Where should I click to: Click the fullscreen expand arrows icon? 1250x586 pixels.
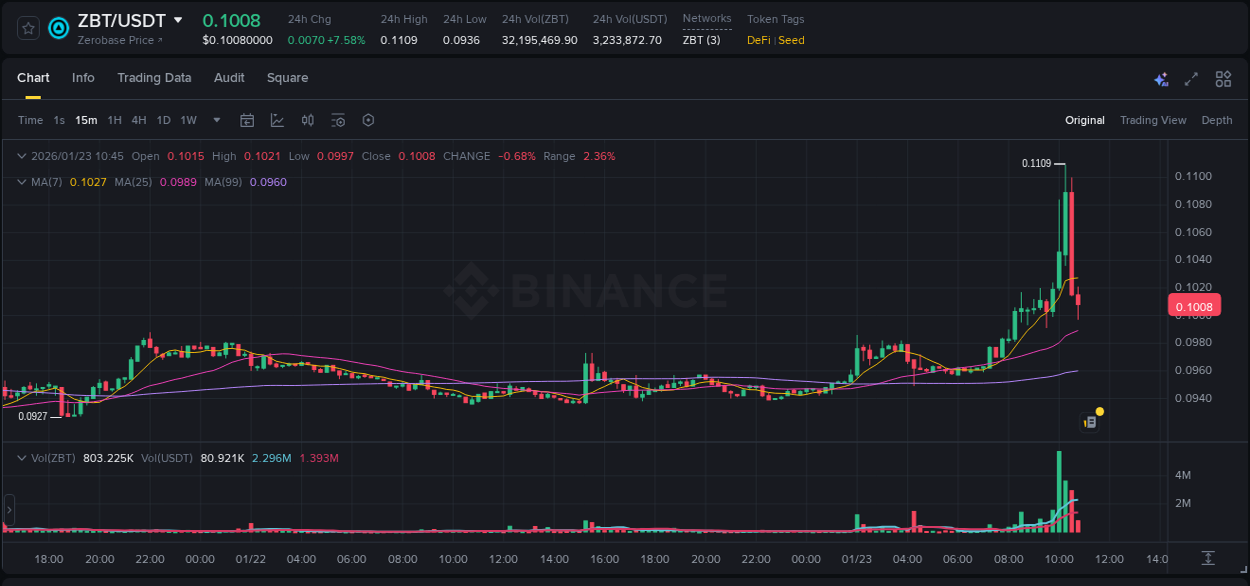click(1191, 78)
